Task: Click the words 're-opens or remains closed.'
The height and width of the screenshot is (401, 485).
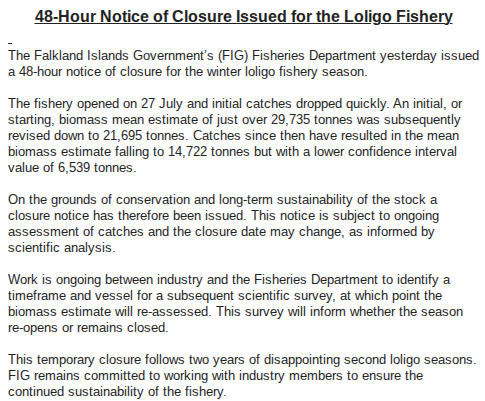Action: [88, 328]
